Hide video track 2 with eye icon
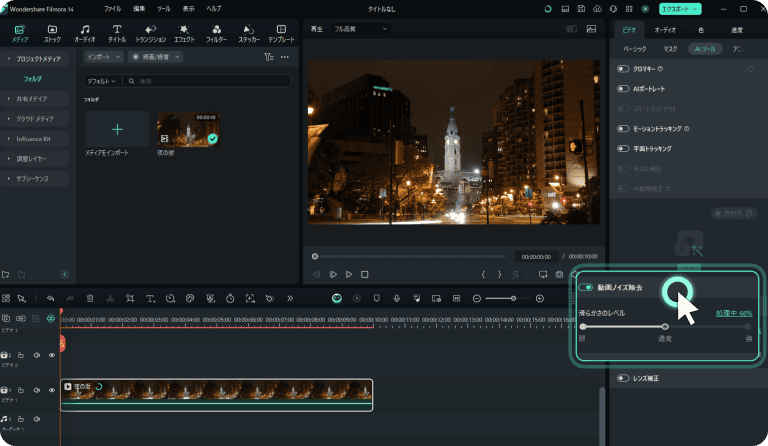This screenshot has width=768, height=446. pyautogui.click(x=52, y=355)
